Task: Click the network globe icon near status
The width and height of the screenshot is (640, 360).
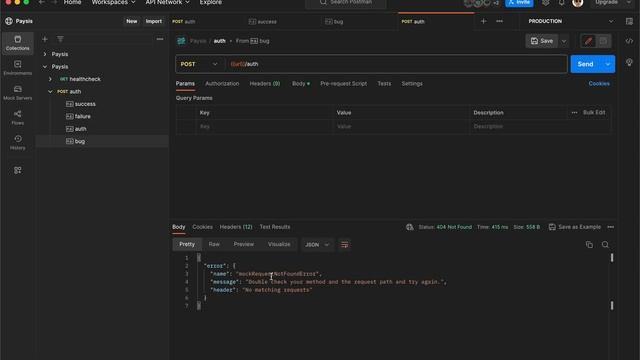Action: tap(410, 227)
